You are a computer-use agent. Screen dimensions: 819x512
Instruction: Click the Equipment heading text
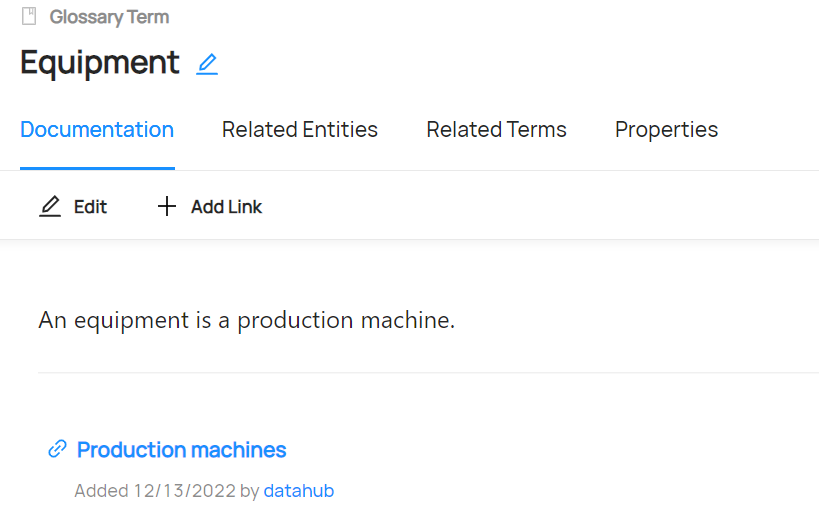[100, 62]
